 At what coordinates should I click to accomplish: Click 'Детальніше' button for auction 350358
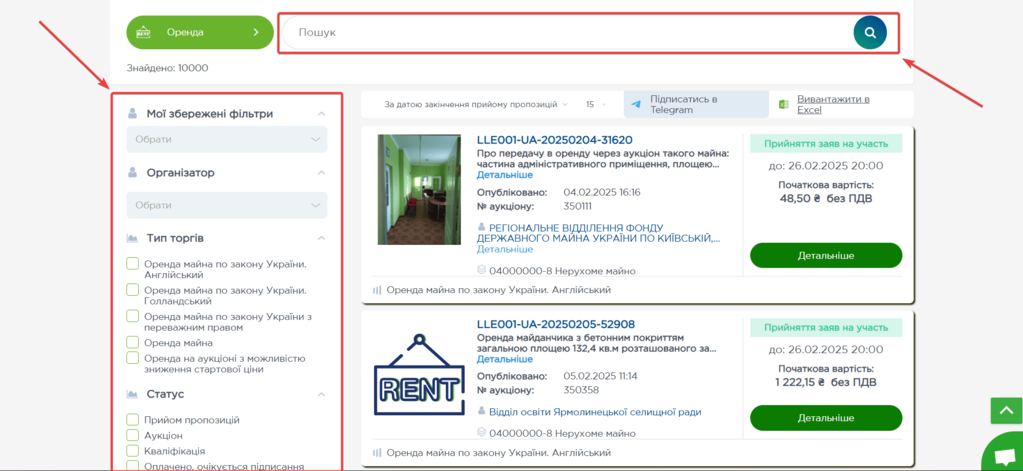(x=825, y=417)
